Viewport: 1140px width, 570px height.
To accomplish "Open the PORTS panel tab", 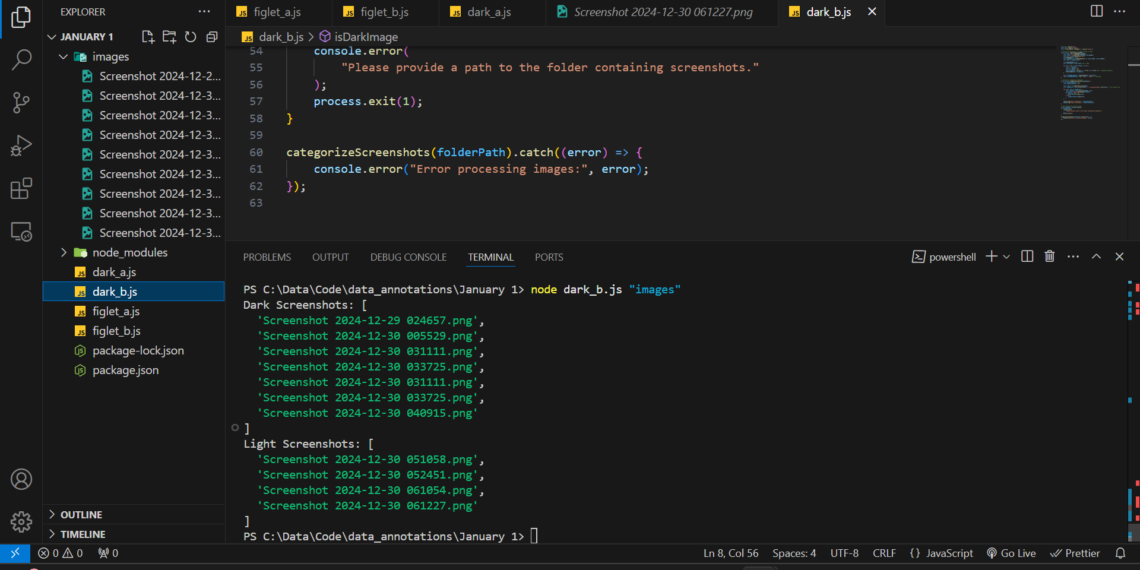I will coord(549,257).
